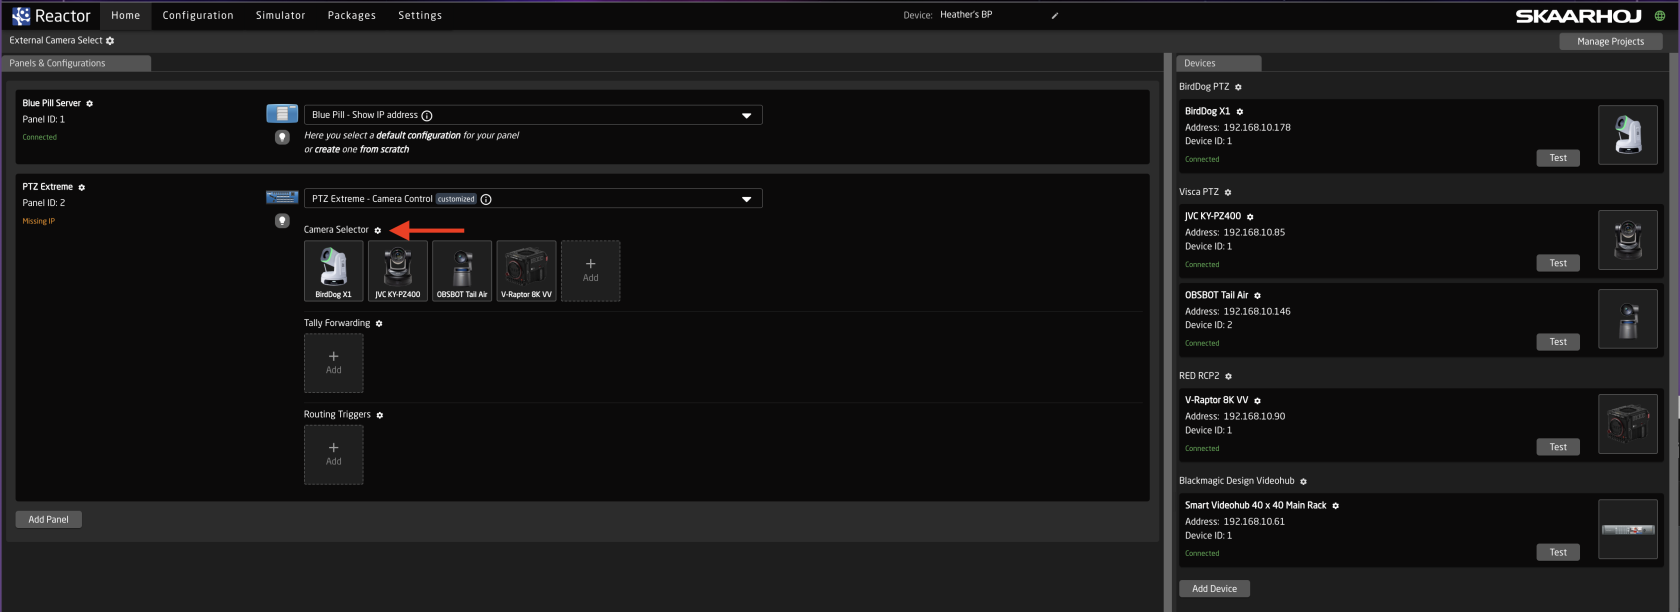Click V-Raptor 8K VV device image in Devices
Viewport: 1680px width, 612px height.
coord(1628,424)
